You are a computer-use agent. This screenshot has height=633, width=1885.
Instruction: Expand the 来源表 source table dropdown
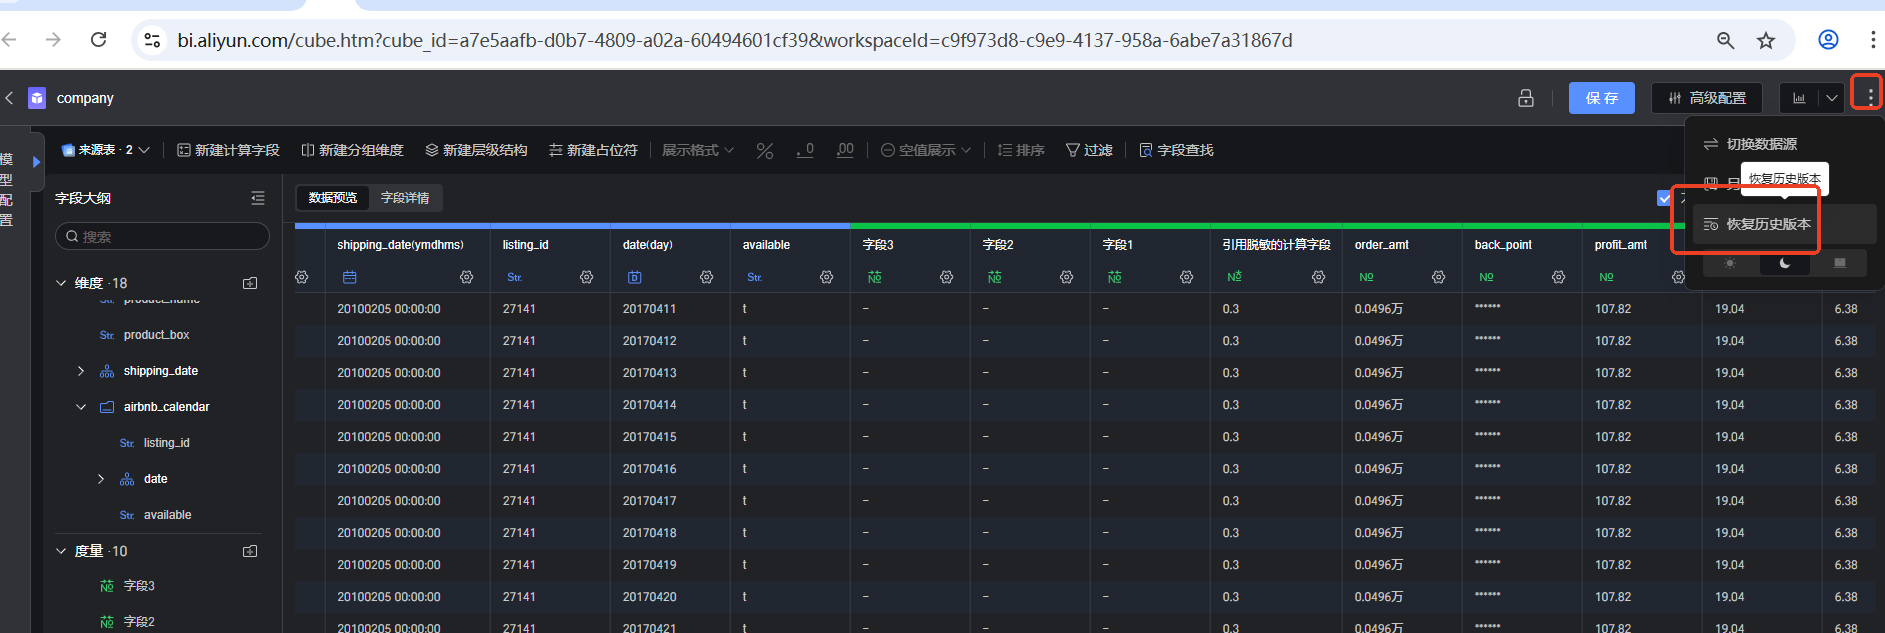click(x=106, y=150)
